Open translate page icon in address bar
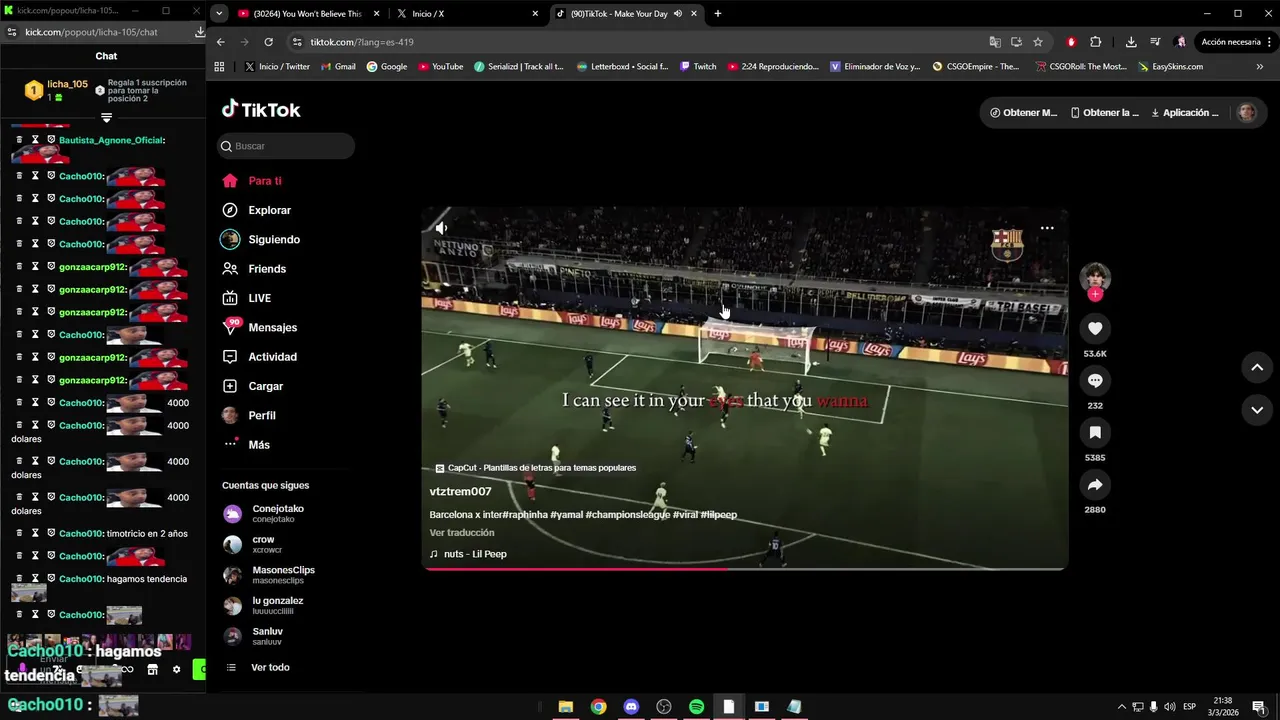Viewport: 1280px width, 720px height. [995, 42]
